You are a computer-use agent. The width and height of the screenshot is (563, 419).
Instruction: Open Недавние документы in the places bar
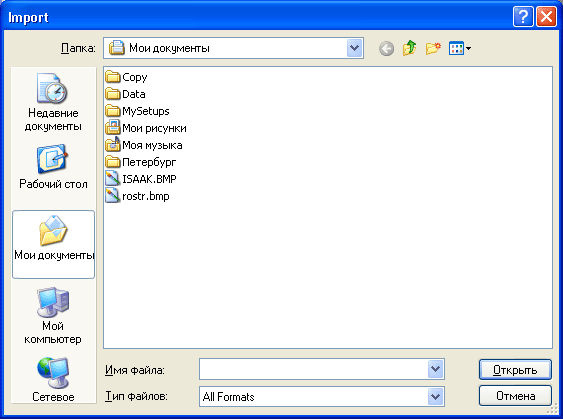point(53,102)
